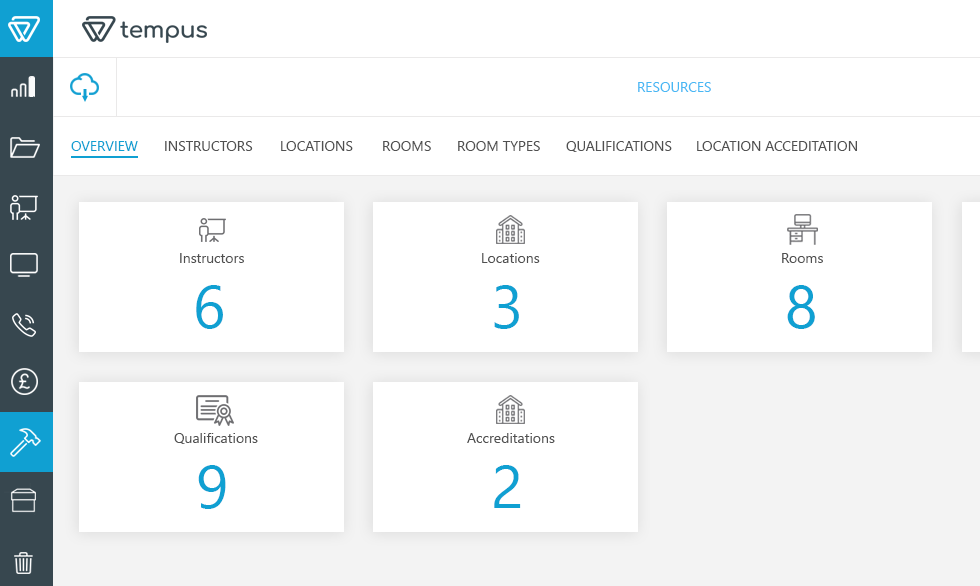980x586 pixels.
Task: Click the Instructors card icon
Action: coord(212,230)
